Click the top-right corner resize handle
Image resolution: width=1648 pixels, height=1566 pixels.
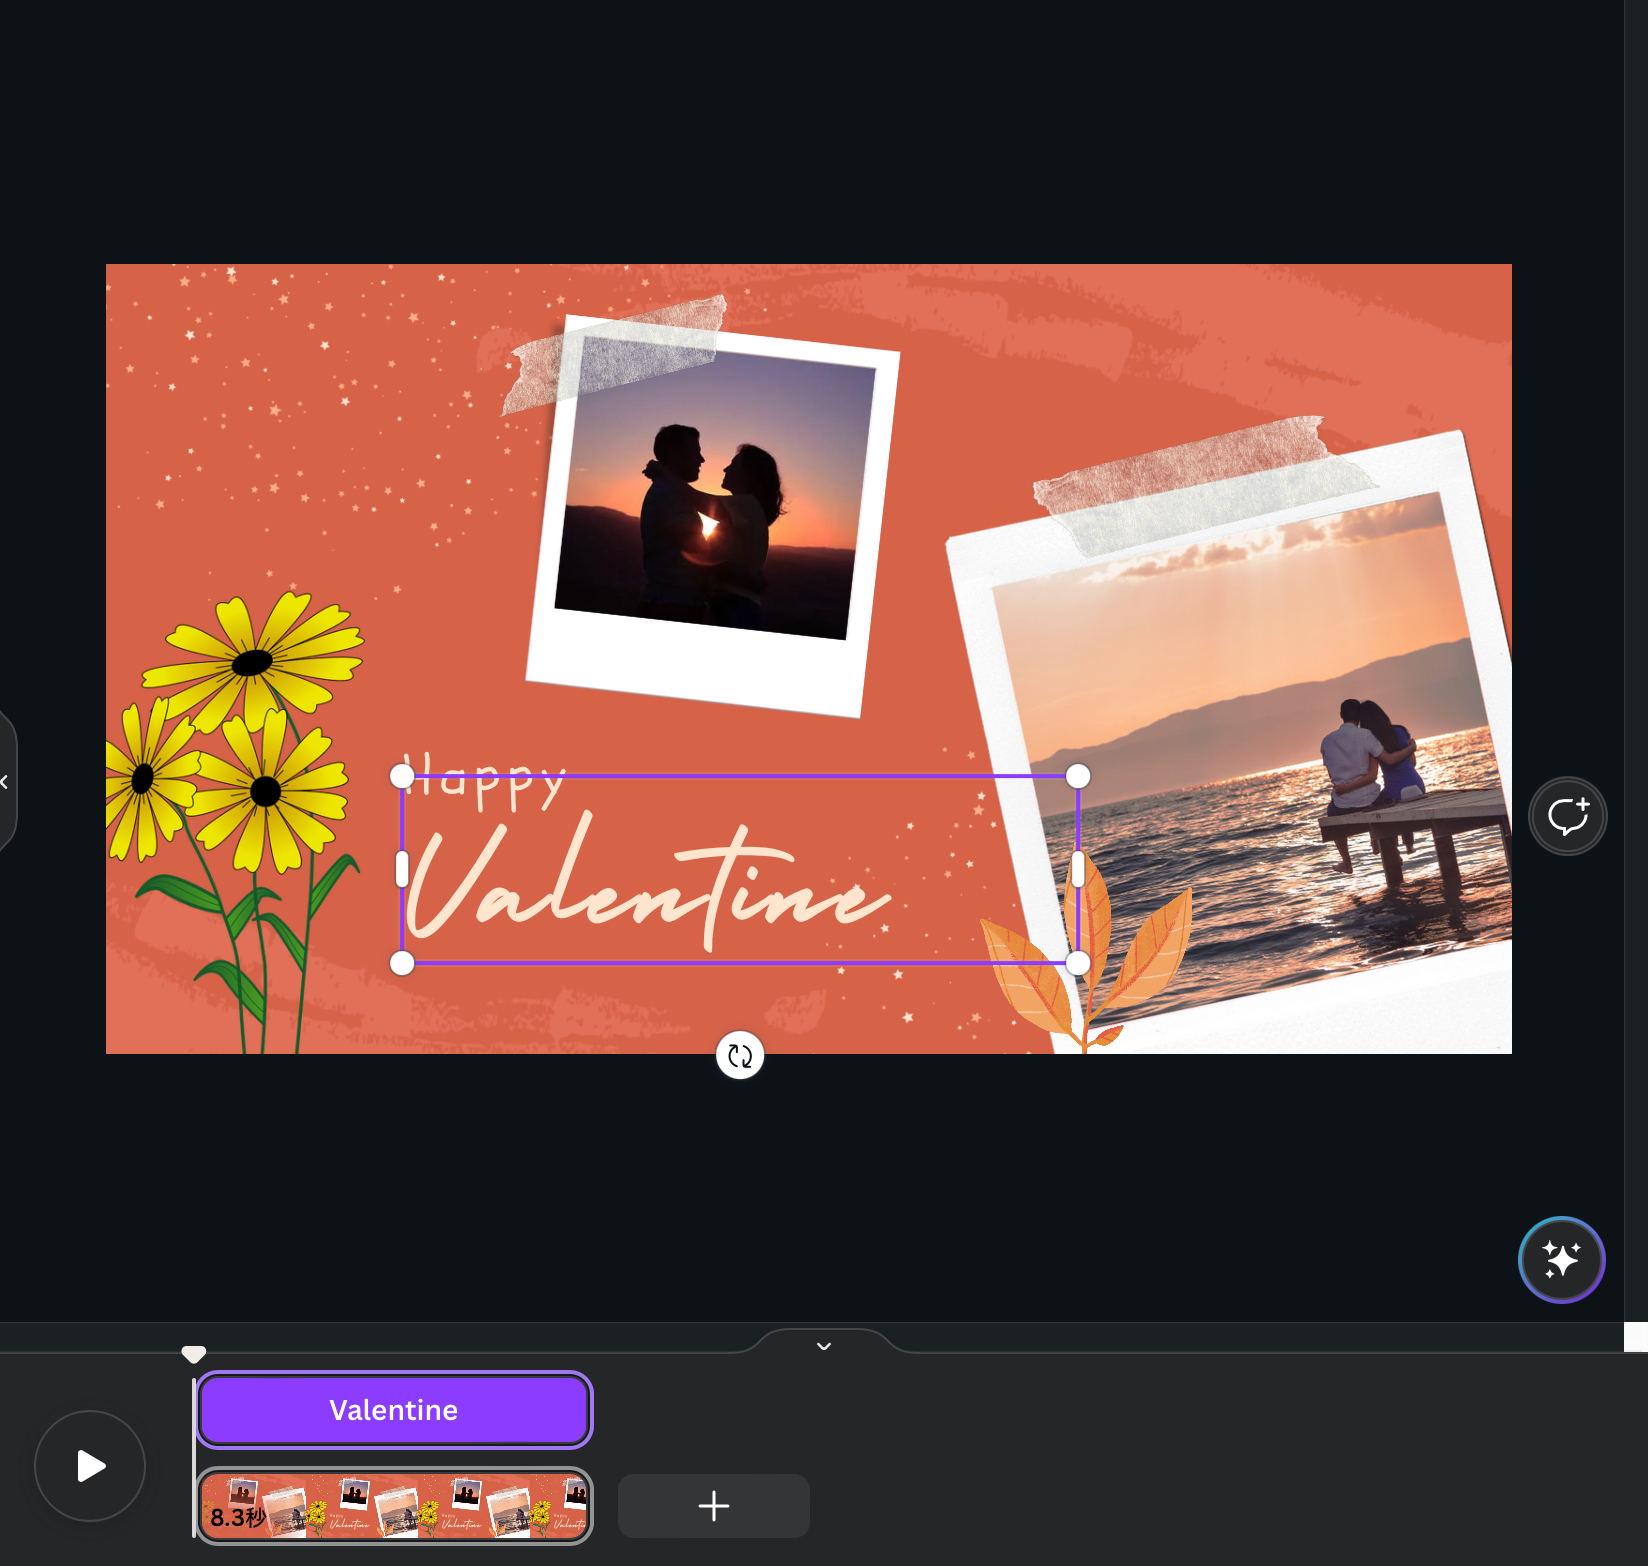pyautogui.click(x=1078, y=776)
